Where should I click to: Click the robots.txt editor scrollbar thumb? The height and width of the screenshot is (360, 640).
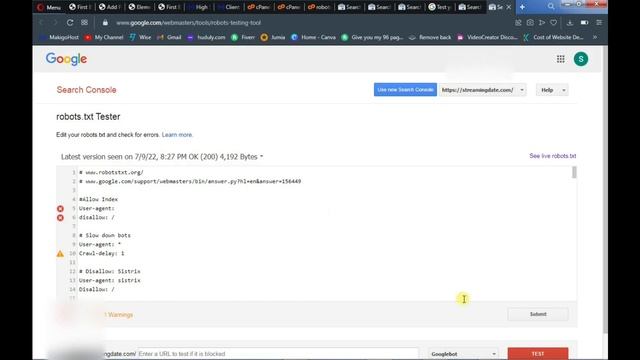coord(574,173)
